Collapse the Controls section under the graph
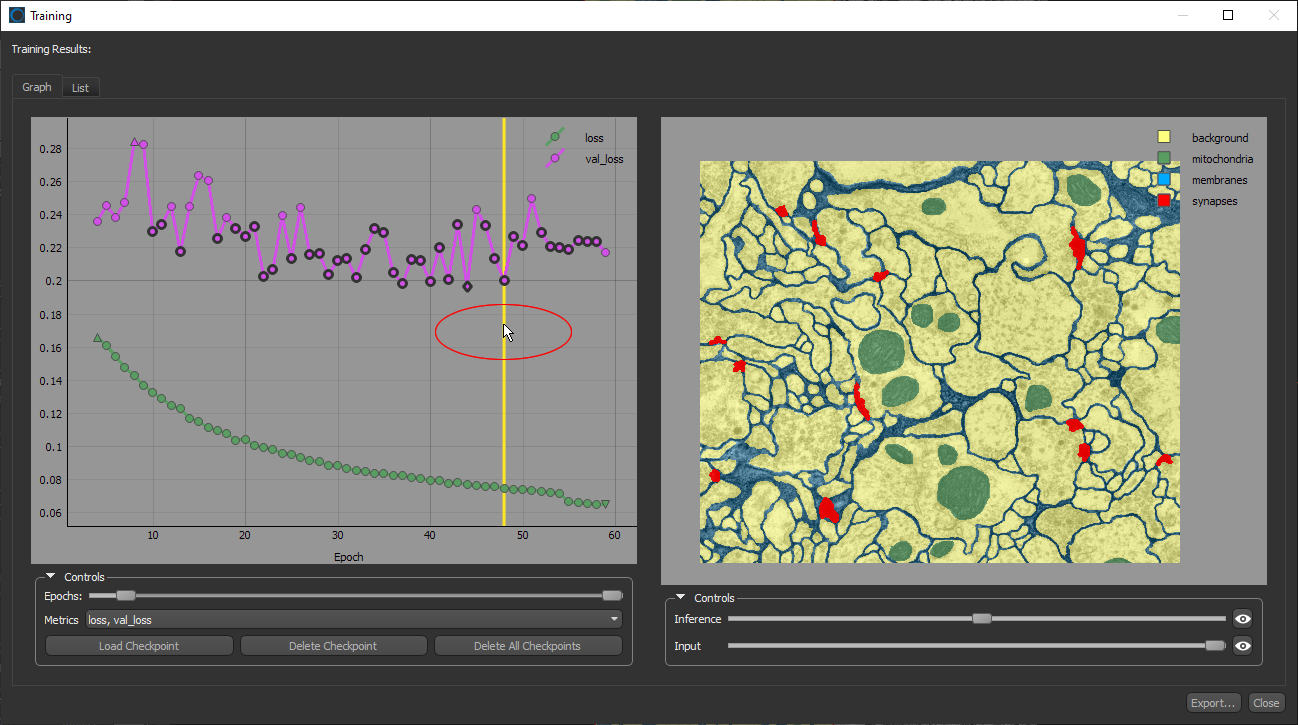This screenshot has width=1298, height=725. coord(51,577)
